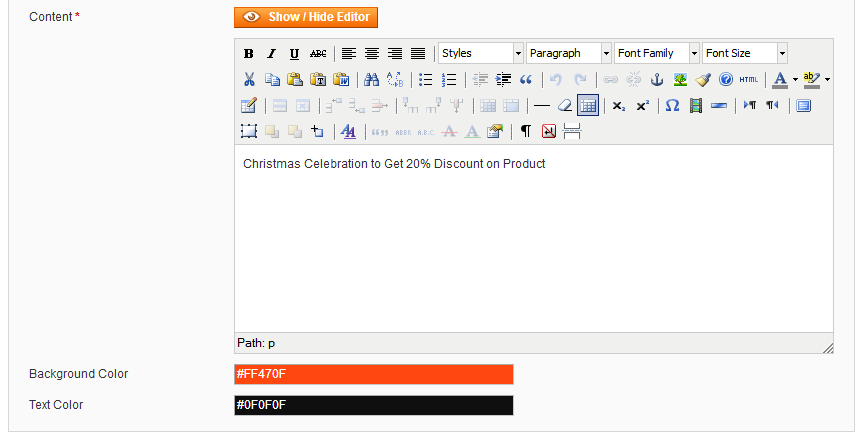Click the blockquote icon
The image size is (858, 438).
coord(526,79)
